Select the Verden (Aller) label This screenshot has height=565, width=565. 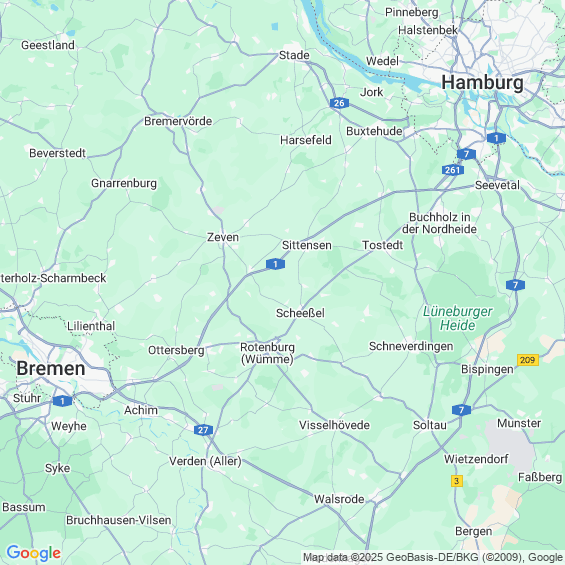coord(205,461)
